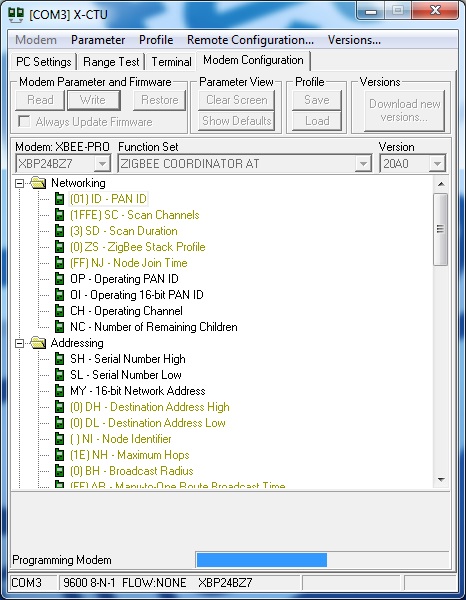
Task: Click the green icon beside OP - Operating PAN ID
Action: [59, 279]
